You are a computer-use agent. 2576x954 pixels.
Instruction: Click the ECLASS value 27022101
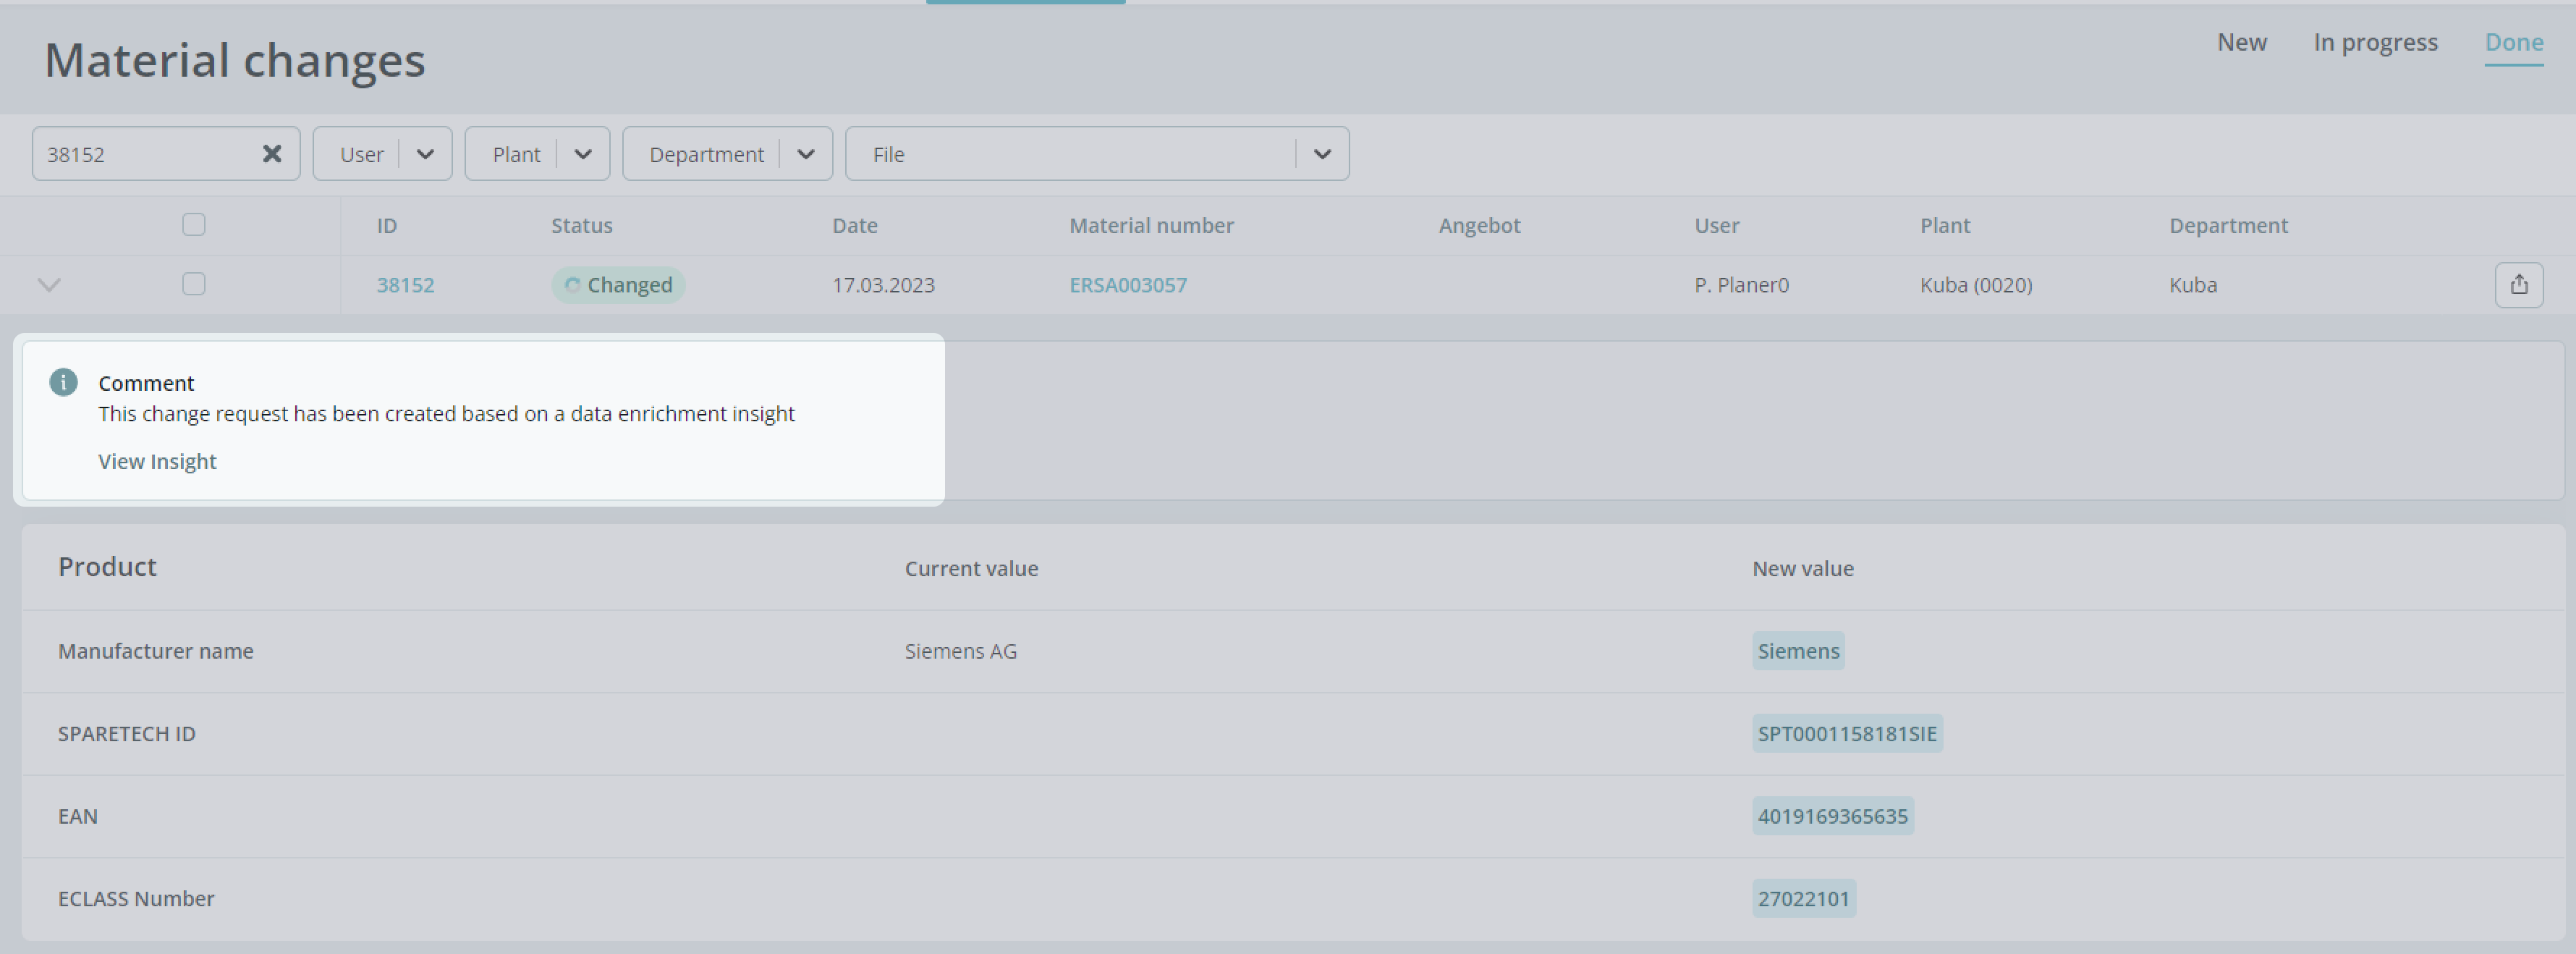click(1803, 899)
